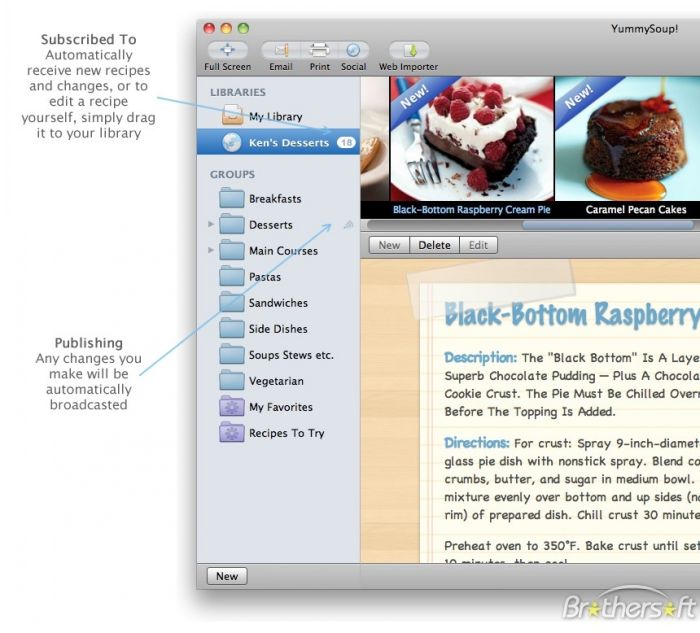Image resolution: width=700 pixels, height=633 pixels.
Task: Open the Recipes To Try group
Action: (x=286, y=433)
